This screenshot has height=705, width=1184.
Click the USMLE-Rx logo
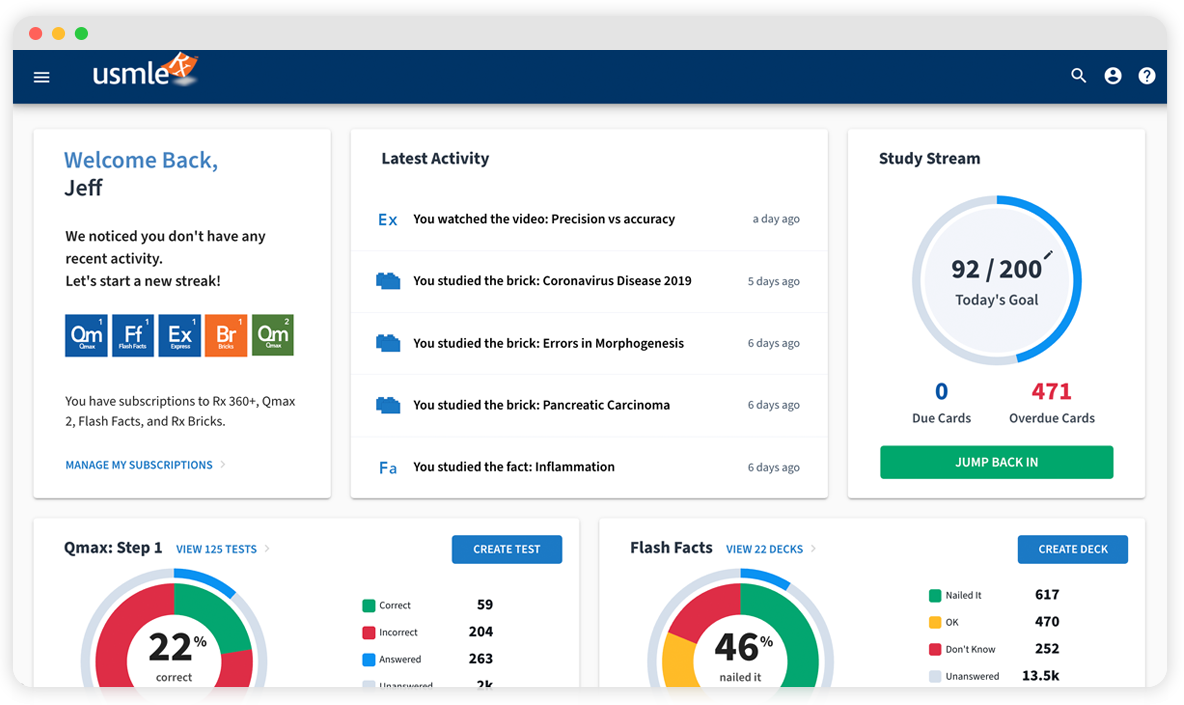pyautogui.click(x=145, y=71)
